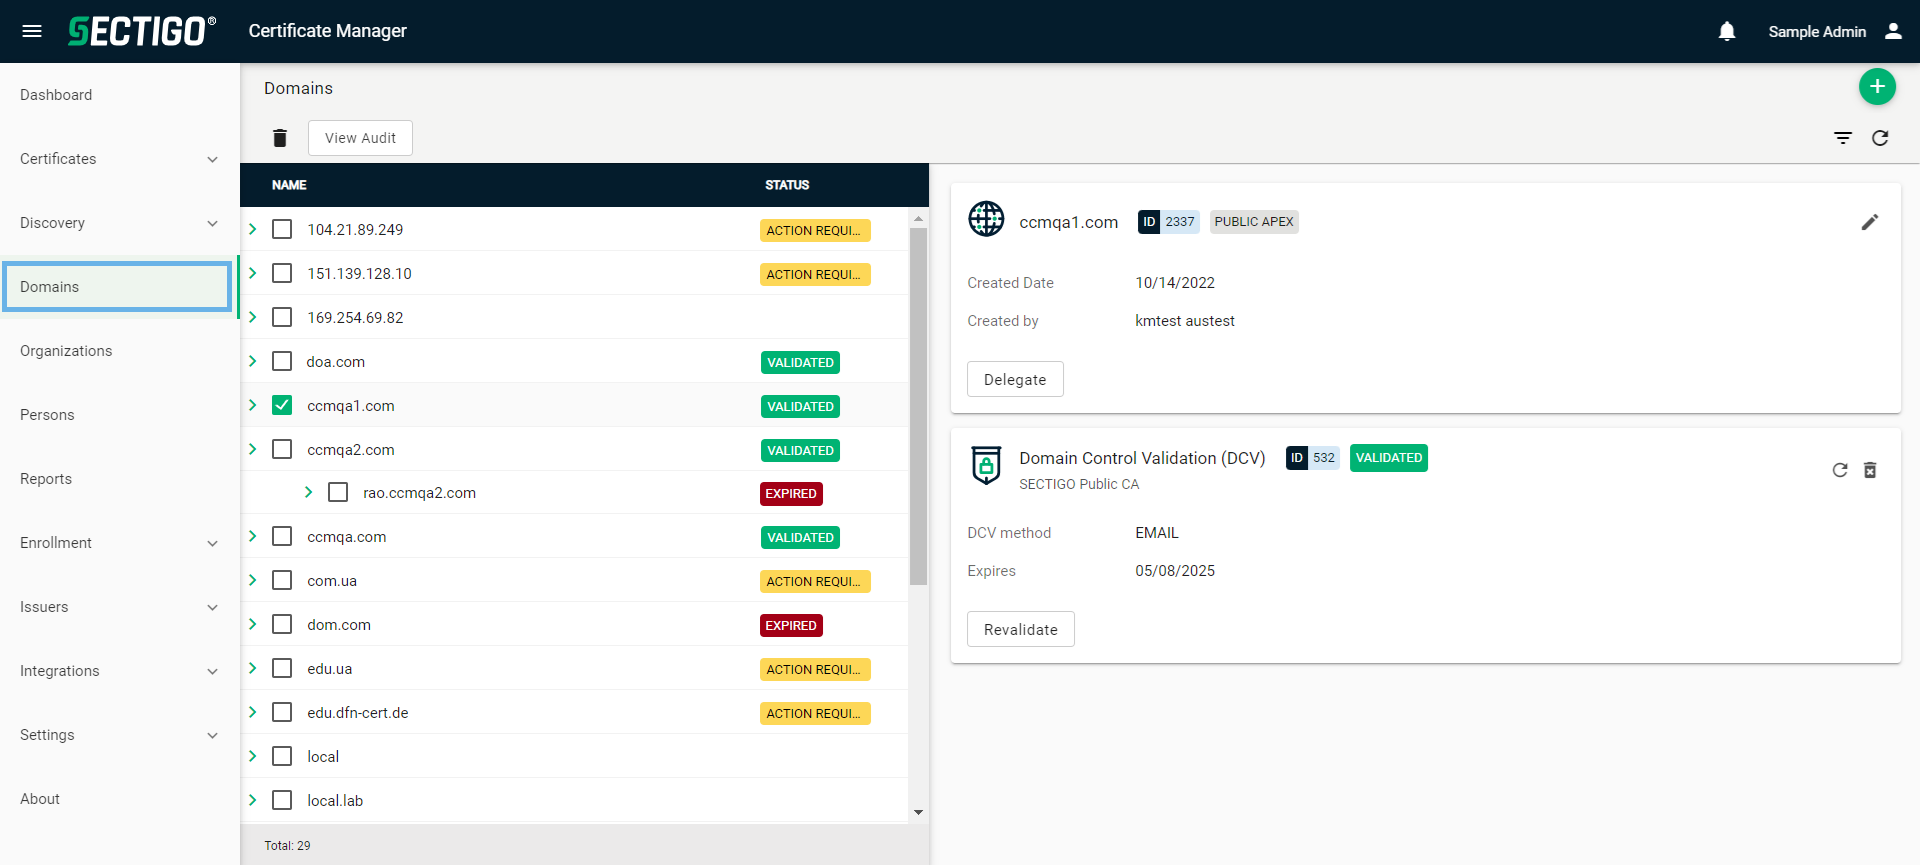The image size is (1920, 865).
Task: Expand the Settings sidebar submenu
Action: click(x=212, y=736)
